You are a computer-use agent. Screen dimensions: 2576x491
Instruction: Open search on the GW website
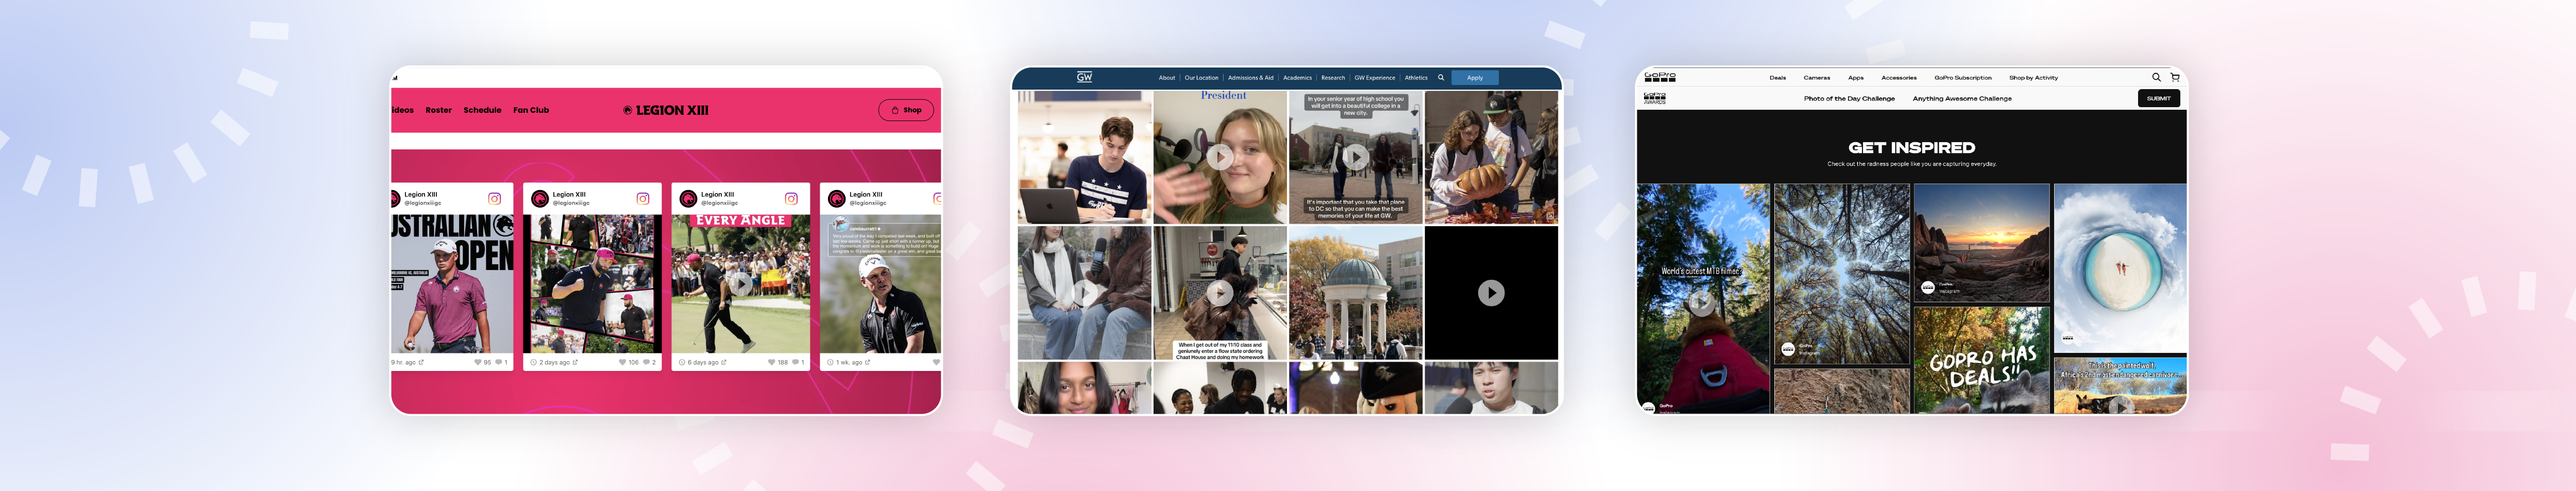pyautogui.click(x=1441, y=77)
